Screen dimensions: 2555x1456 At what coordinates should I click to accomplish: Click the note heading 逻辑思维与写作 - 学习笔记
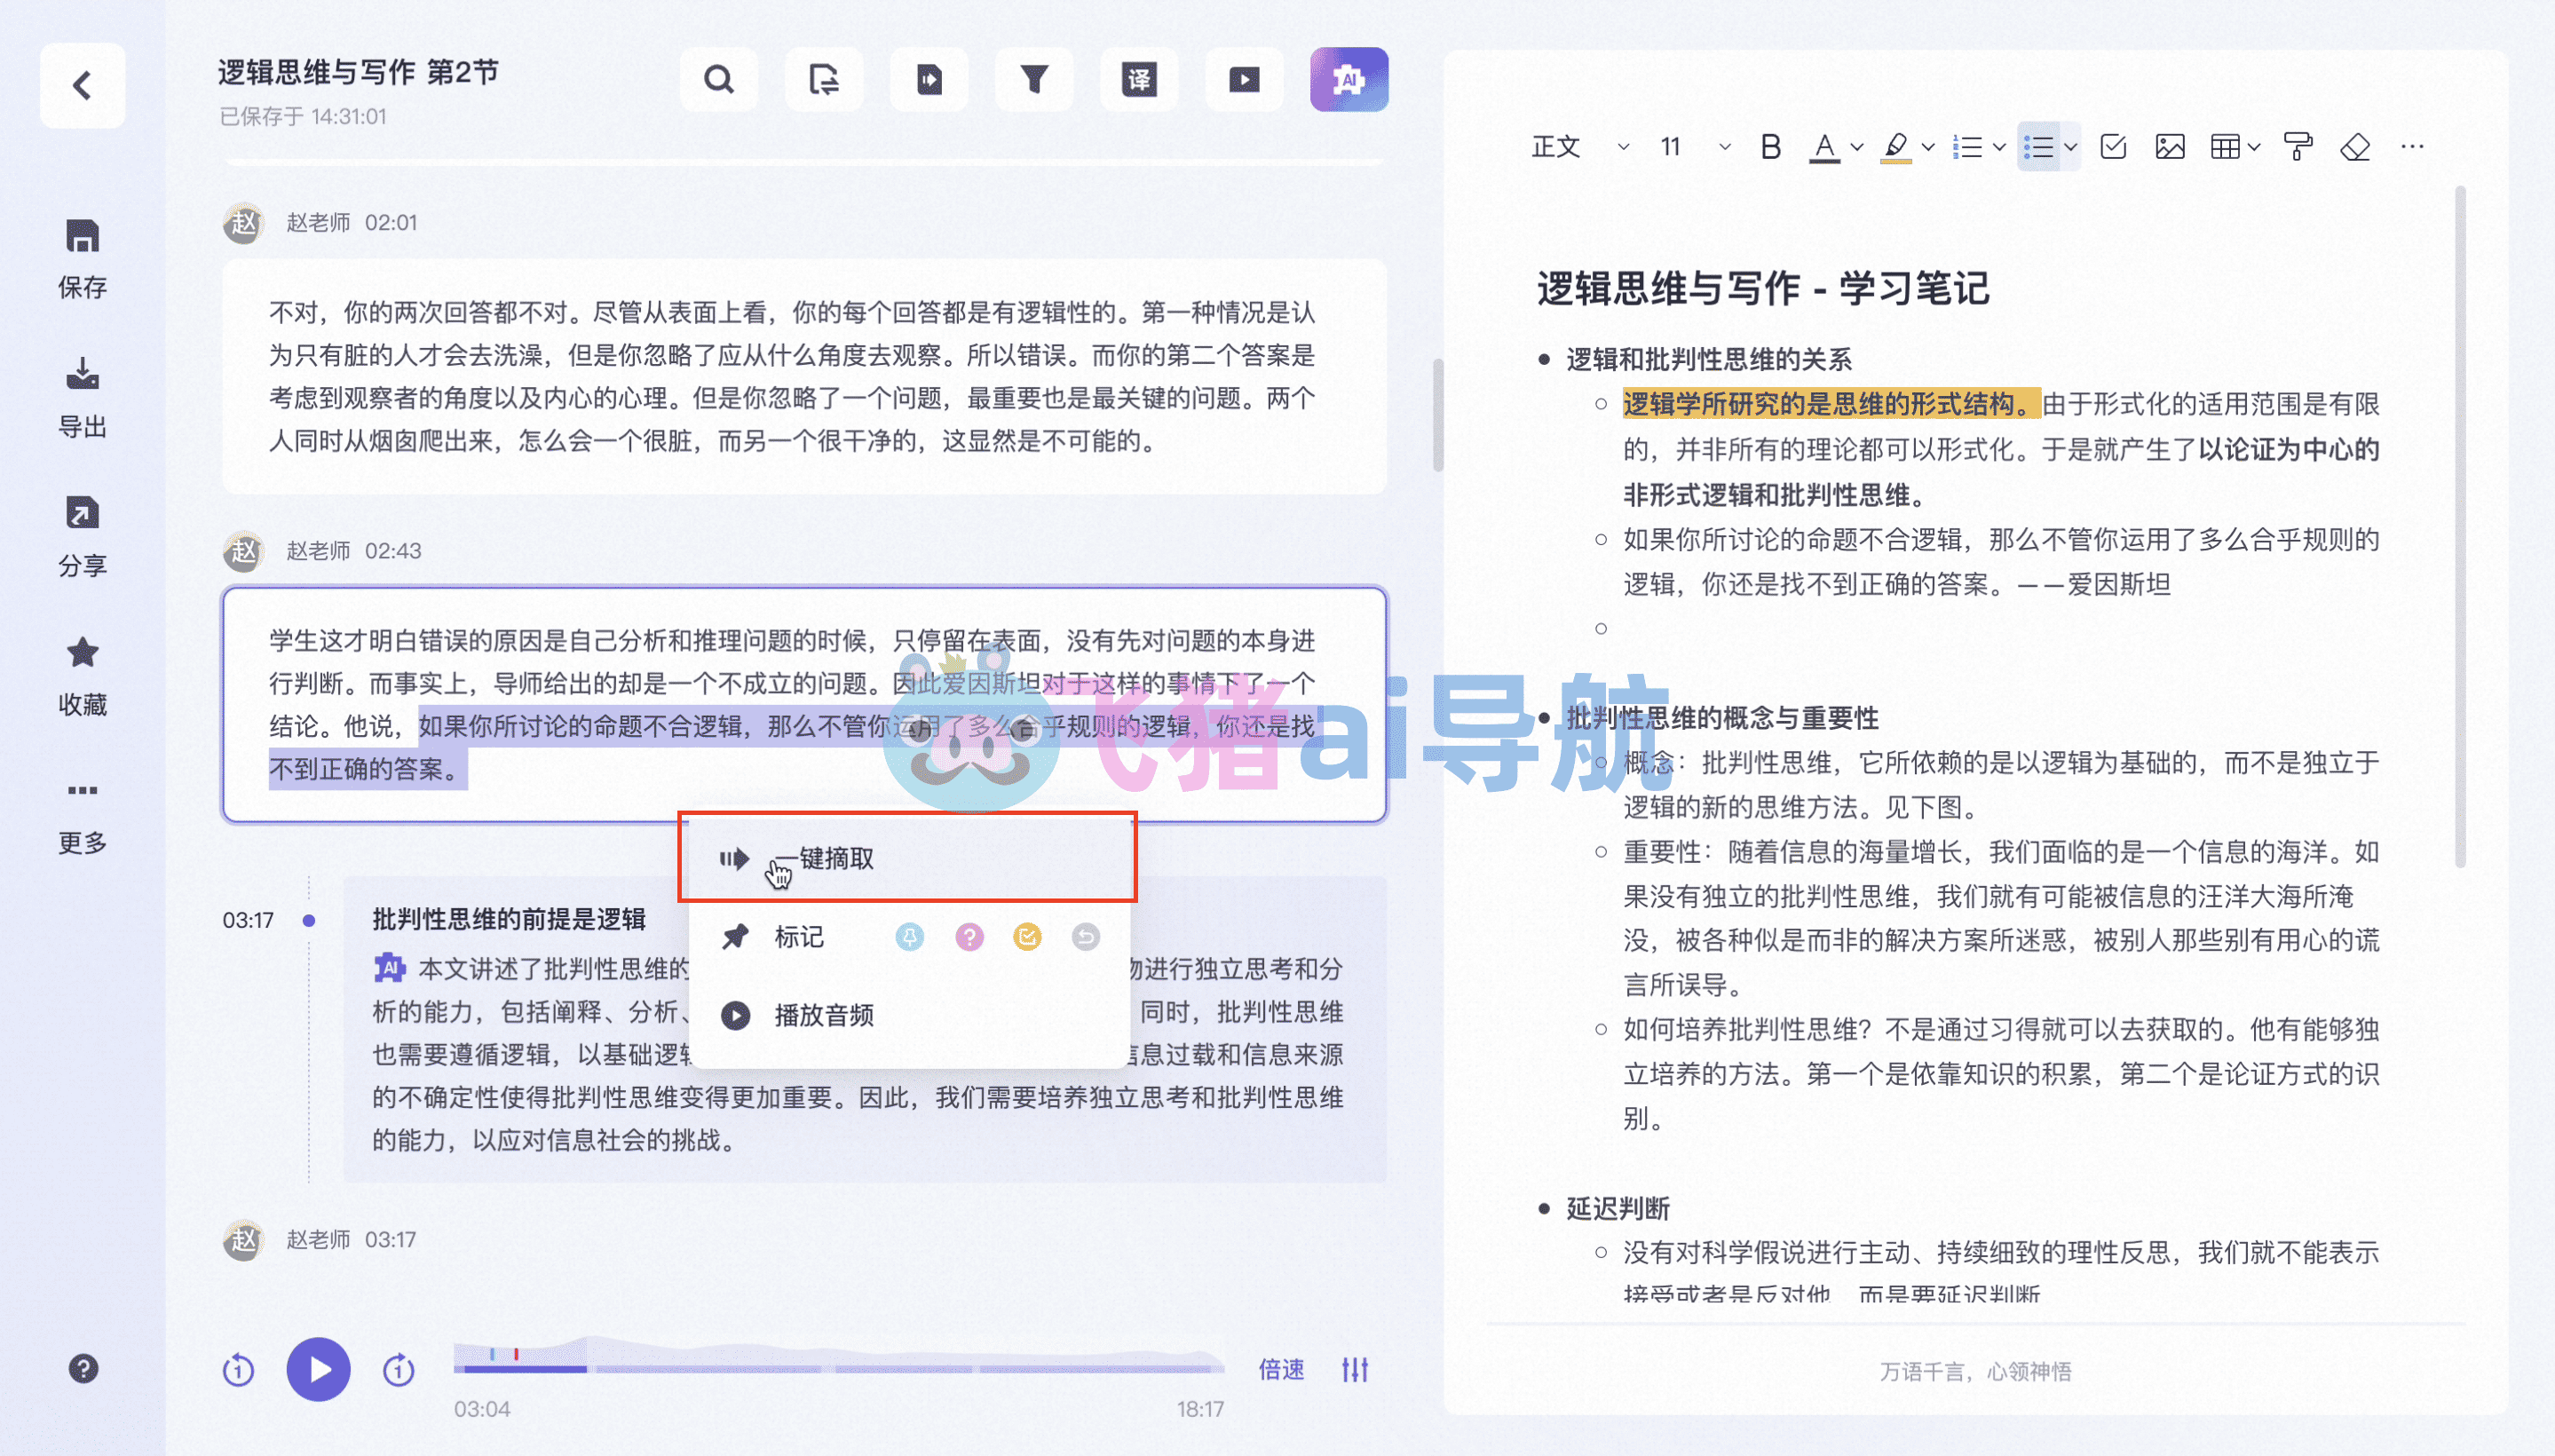[1762, 288]
